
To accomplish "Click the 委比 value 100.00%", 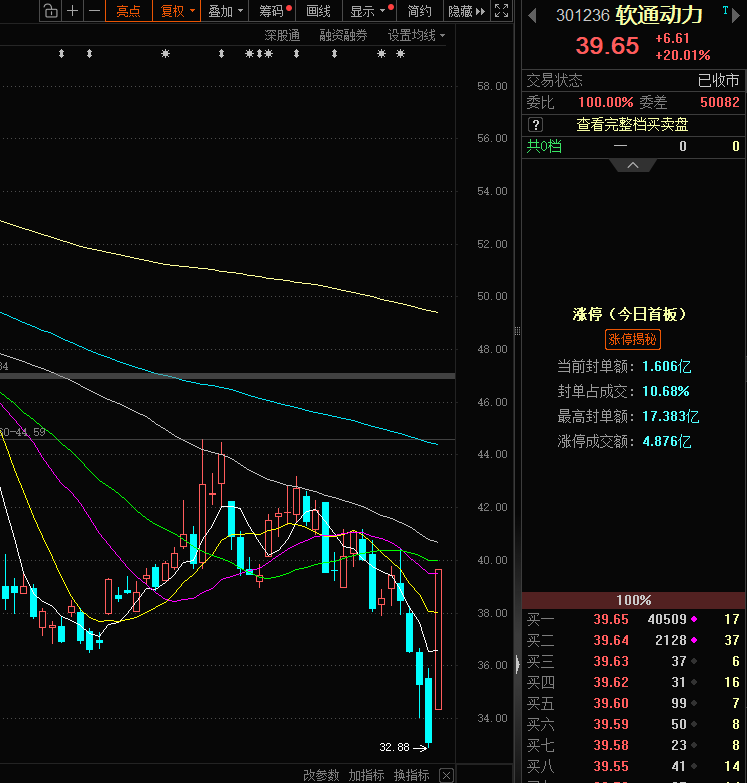I will point(606,102).
